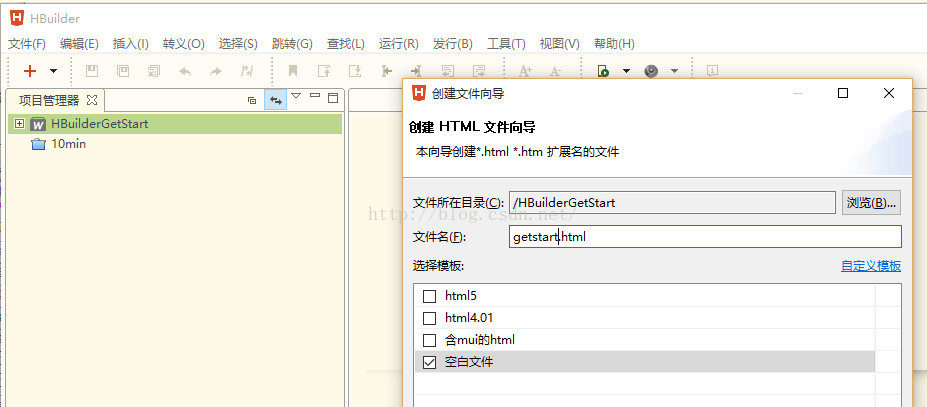
Task: Open the 视图(V) menu
Action: tap(560, 44)
